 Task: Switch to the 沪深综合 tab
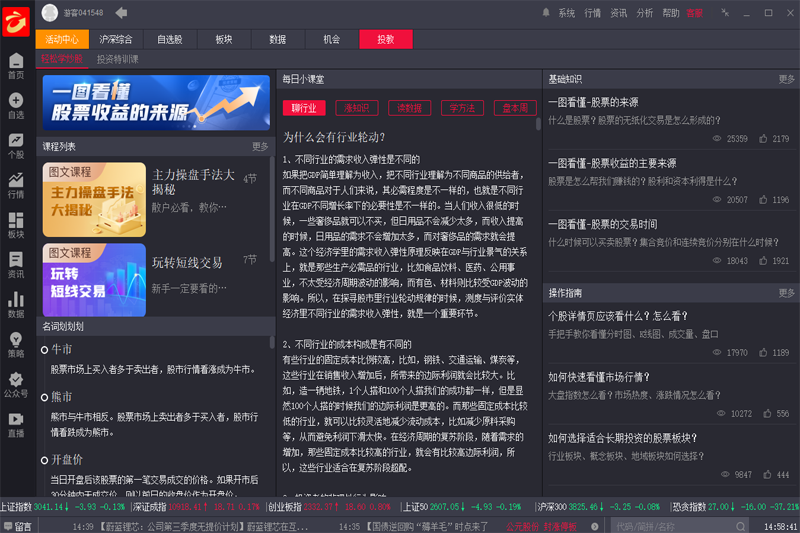point(116,39)
